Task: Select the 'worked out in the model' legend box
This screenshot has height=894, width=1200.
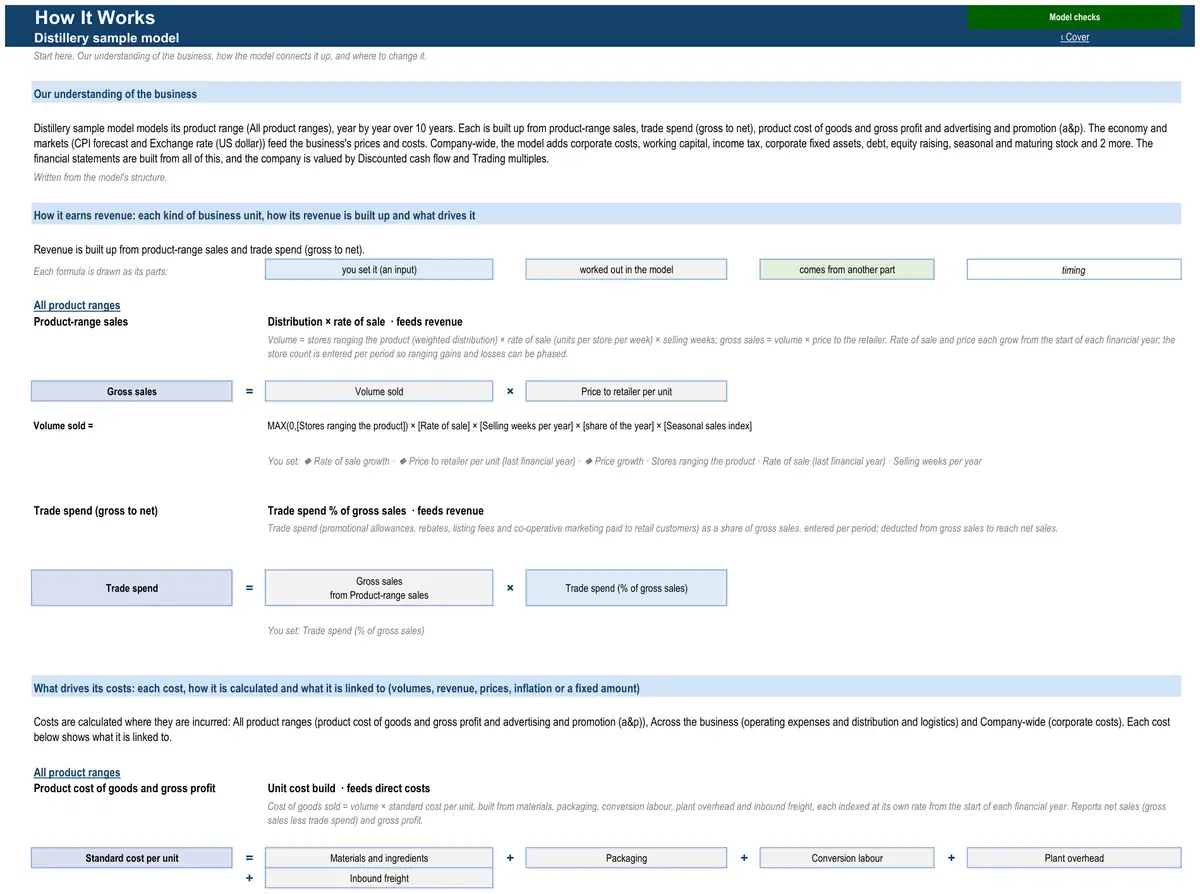Action: point(626,270)
